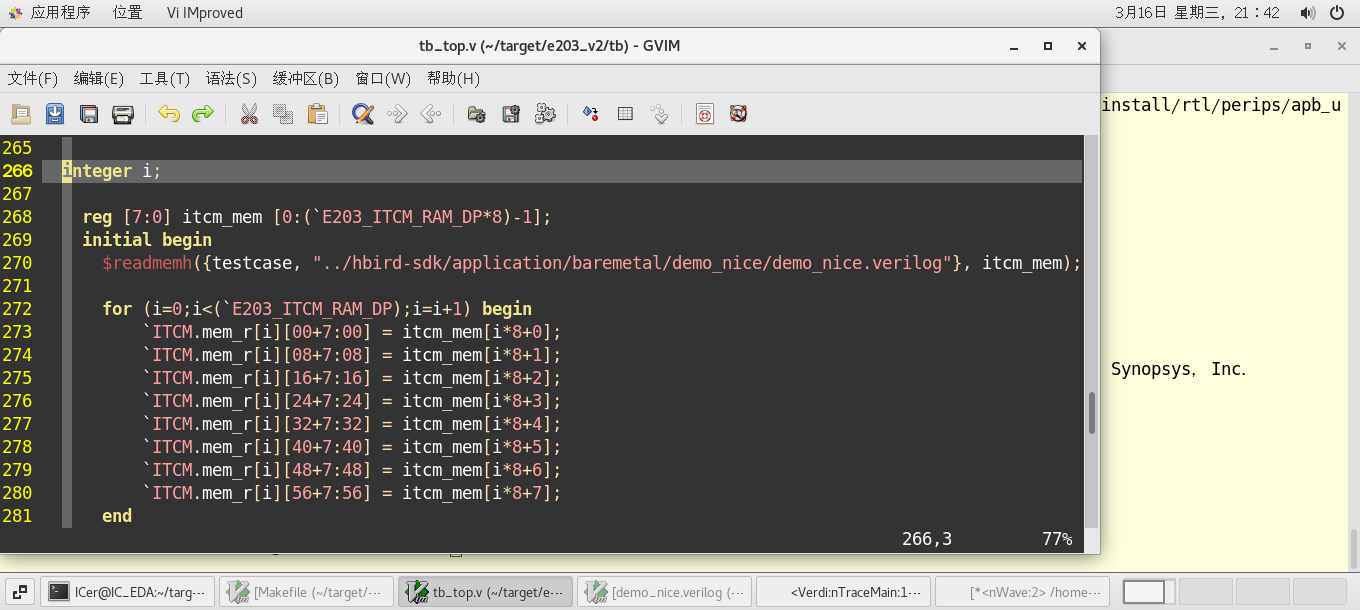Expand the 缓冲区(B) buffers menu
Image resolution: width=1360 pixels, height=610 pixels.
[x=305, y=79]
